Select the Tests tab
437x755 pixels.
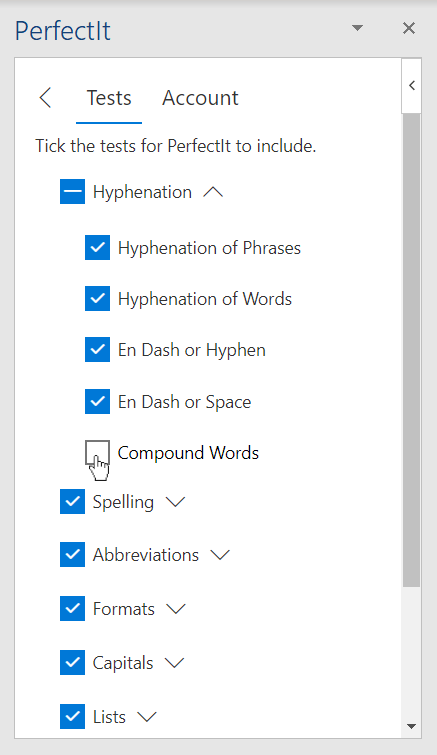(109, 98)
